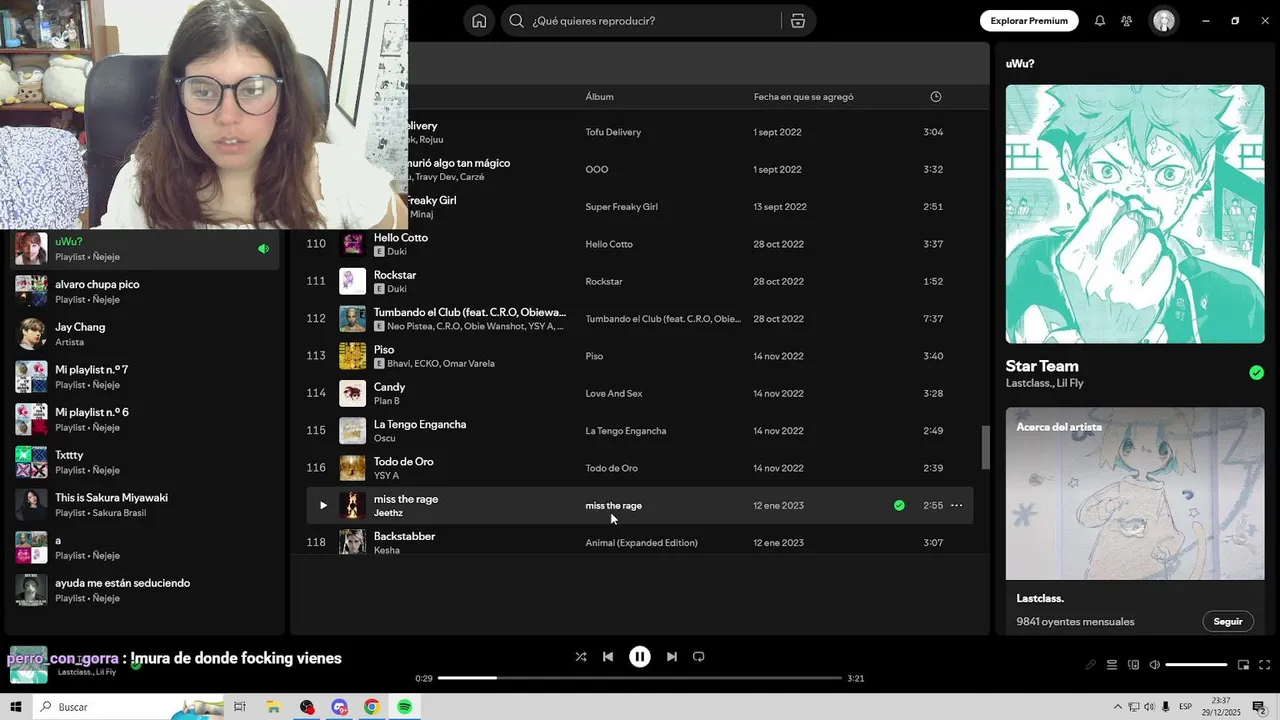The height and width of the screenshot is (720, 1280).
Task: Open File Explorer from the taskbar
Action: pos(273,707)
